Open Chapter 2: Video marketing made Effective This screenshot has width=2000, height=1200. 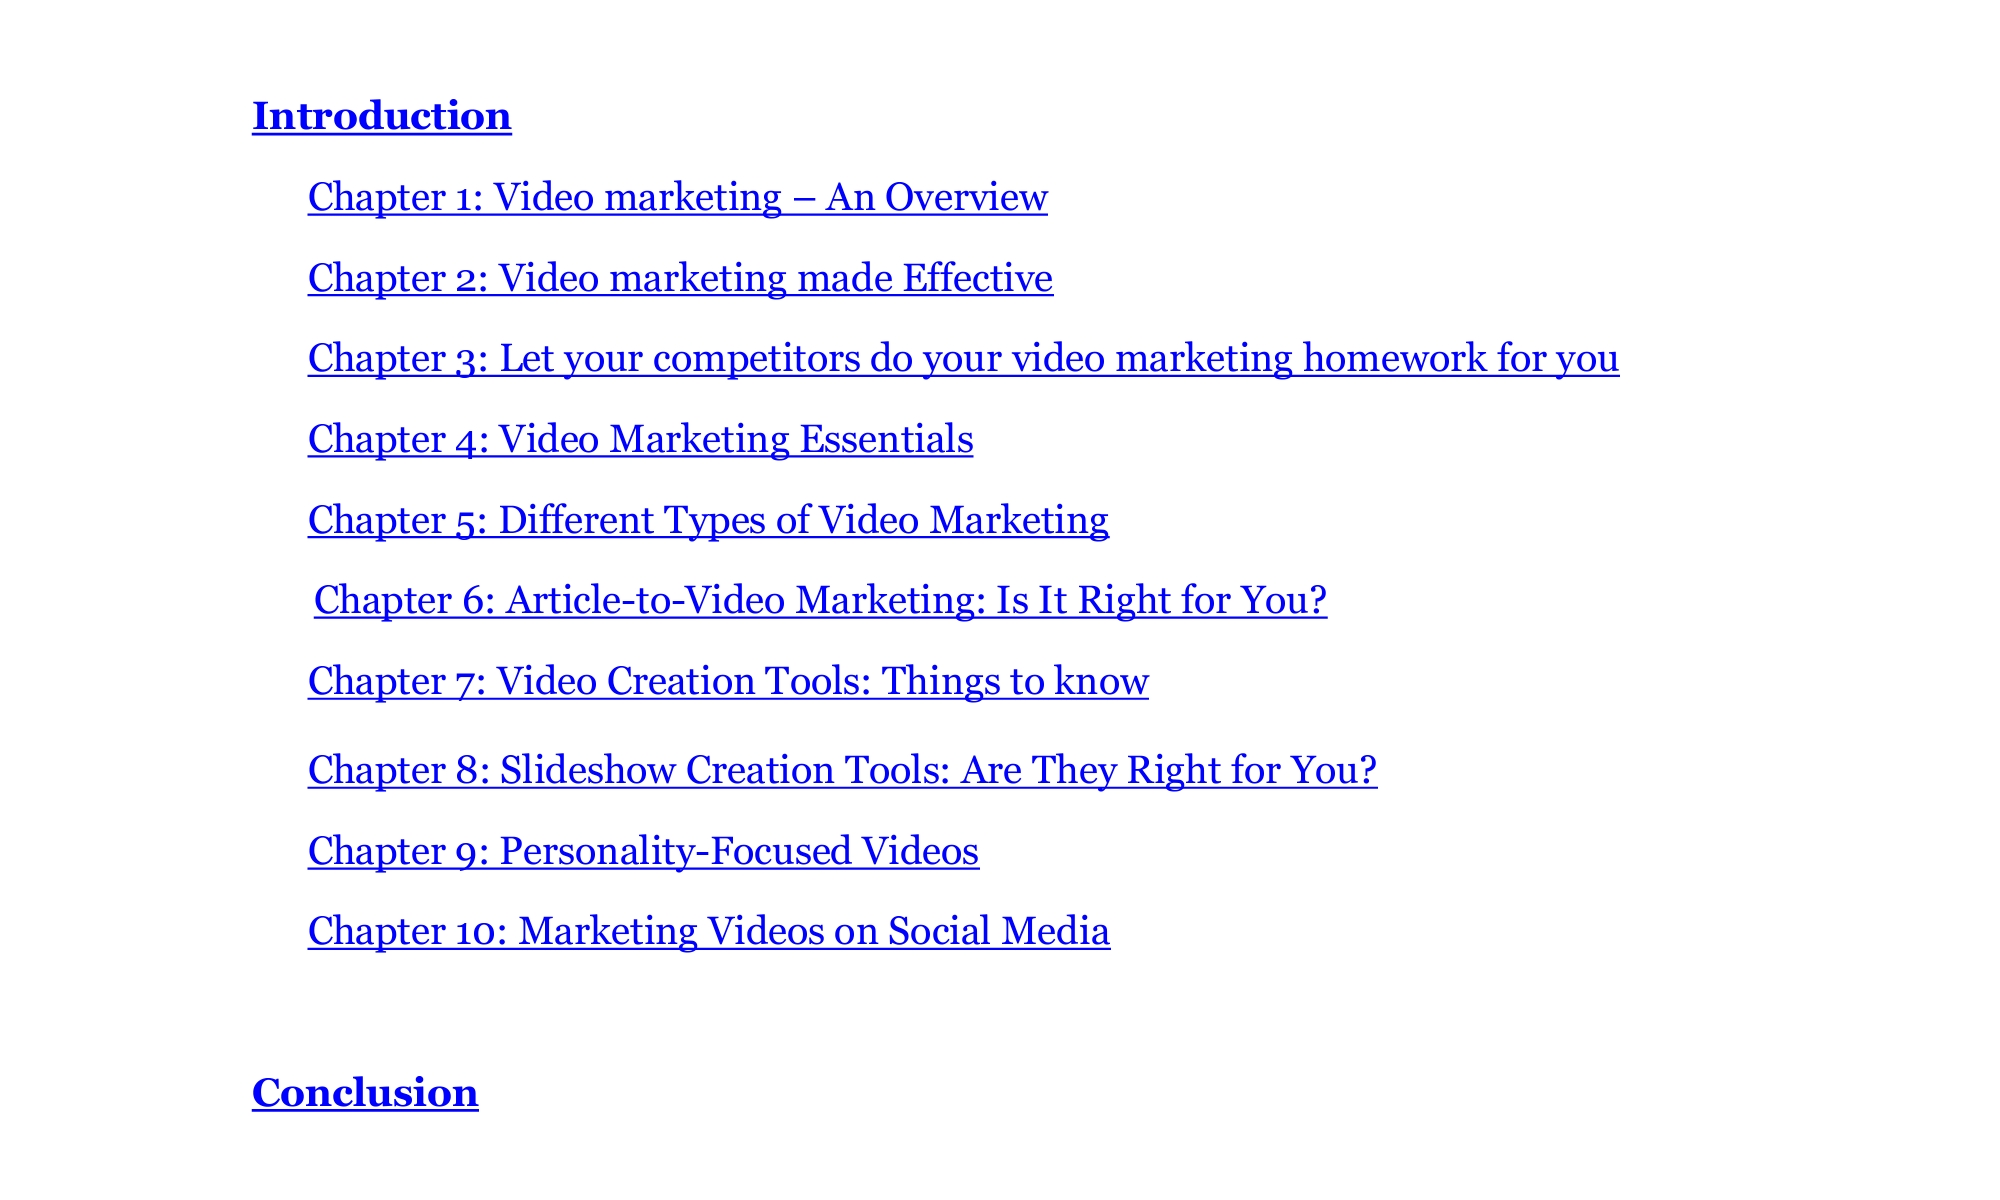click(680, 278)
